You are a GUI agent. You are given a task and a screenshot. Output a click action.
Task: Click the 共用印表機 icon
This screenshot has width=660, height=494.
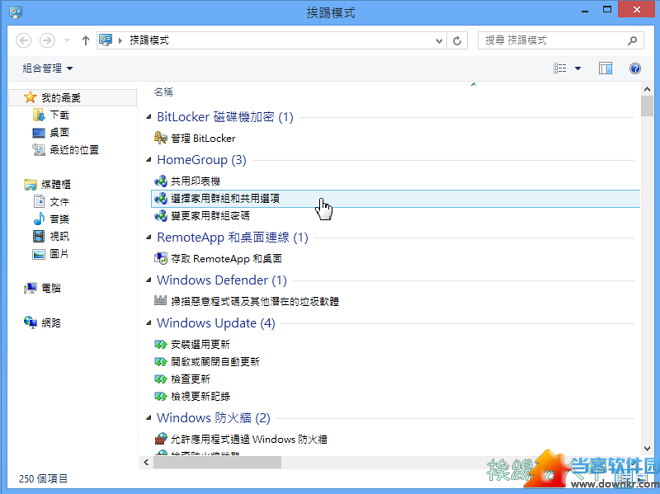pos(160,181)
